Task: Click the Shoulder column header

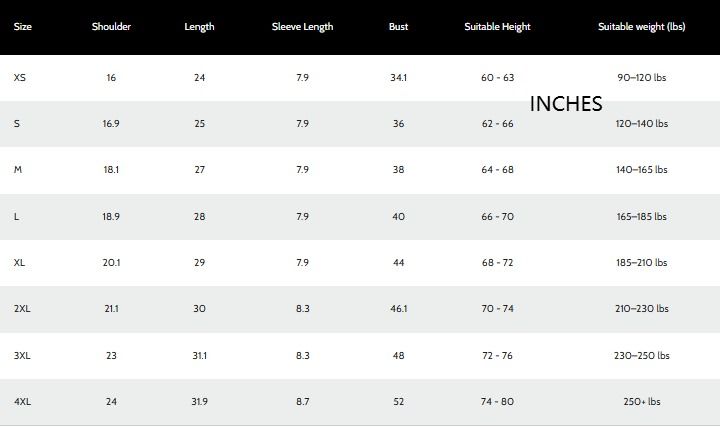Action: pyautogui.click(x=111, y=27)
